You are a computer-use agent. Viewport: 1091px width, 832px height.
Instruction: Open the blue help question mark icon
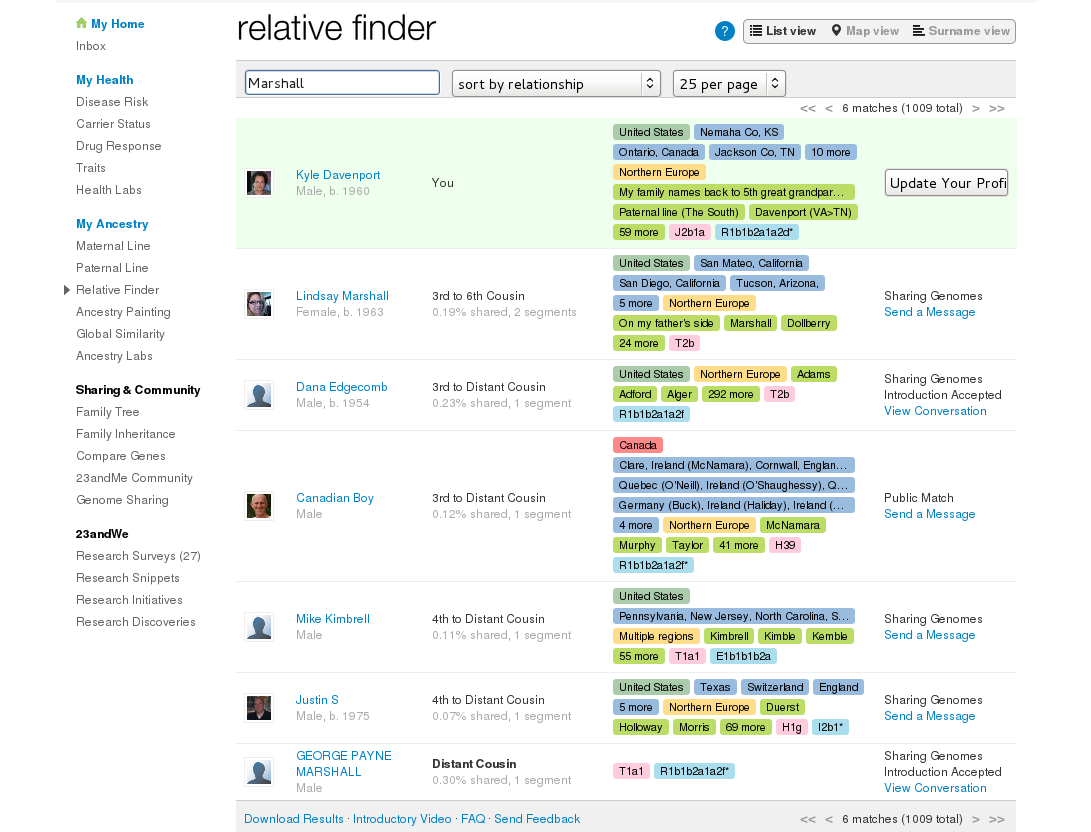point(724,31)
